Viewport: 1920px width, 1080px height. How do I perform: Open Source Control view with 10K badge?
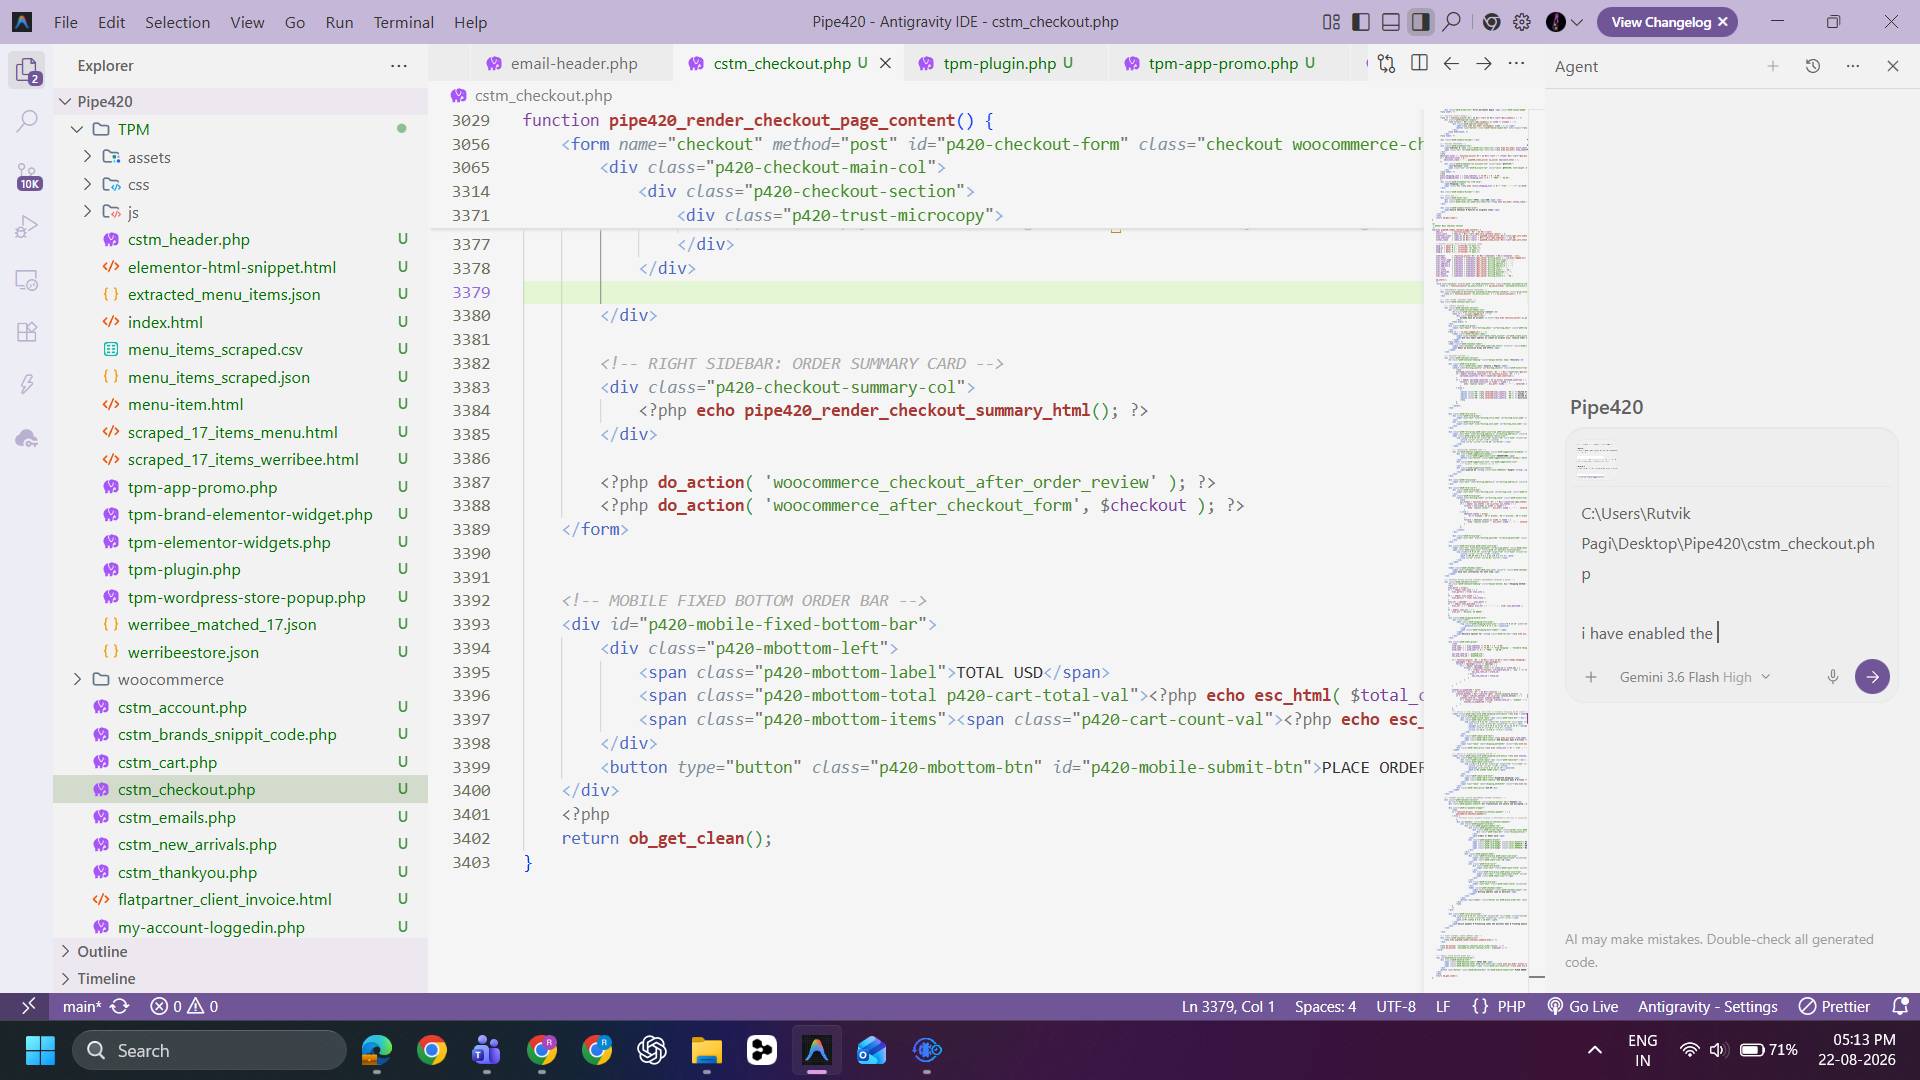27,176
